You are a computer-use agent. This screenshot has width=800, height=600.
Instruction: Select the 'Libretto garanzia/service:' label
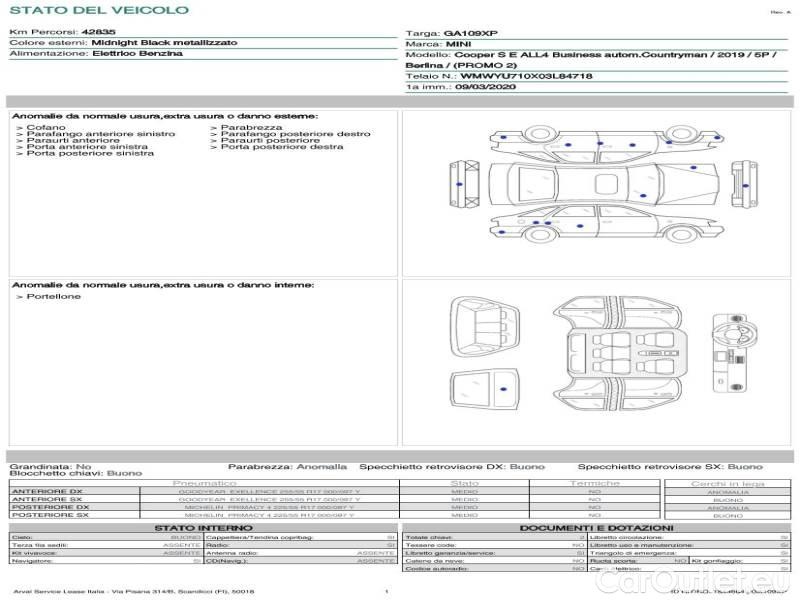pyautogui.click(x=450, y=553)
